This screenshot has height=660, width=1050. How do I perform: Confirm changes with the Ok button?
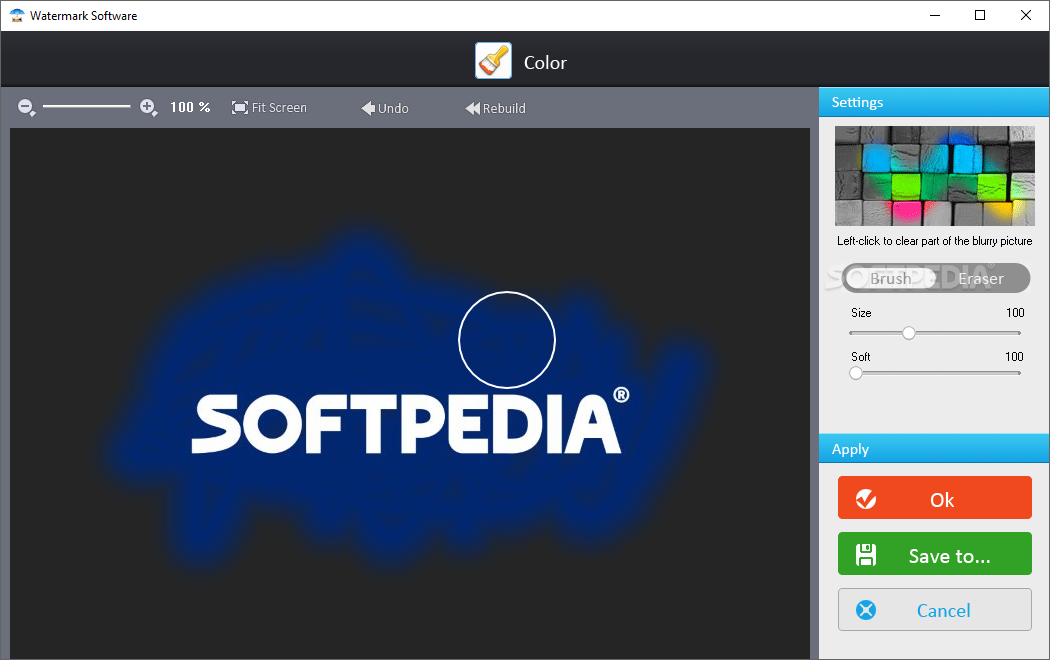click(x=934, y=497)
